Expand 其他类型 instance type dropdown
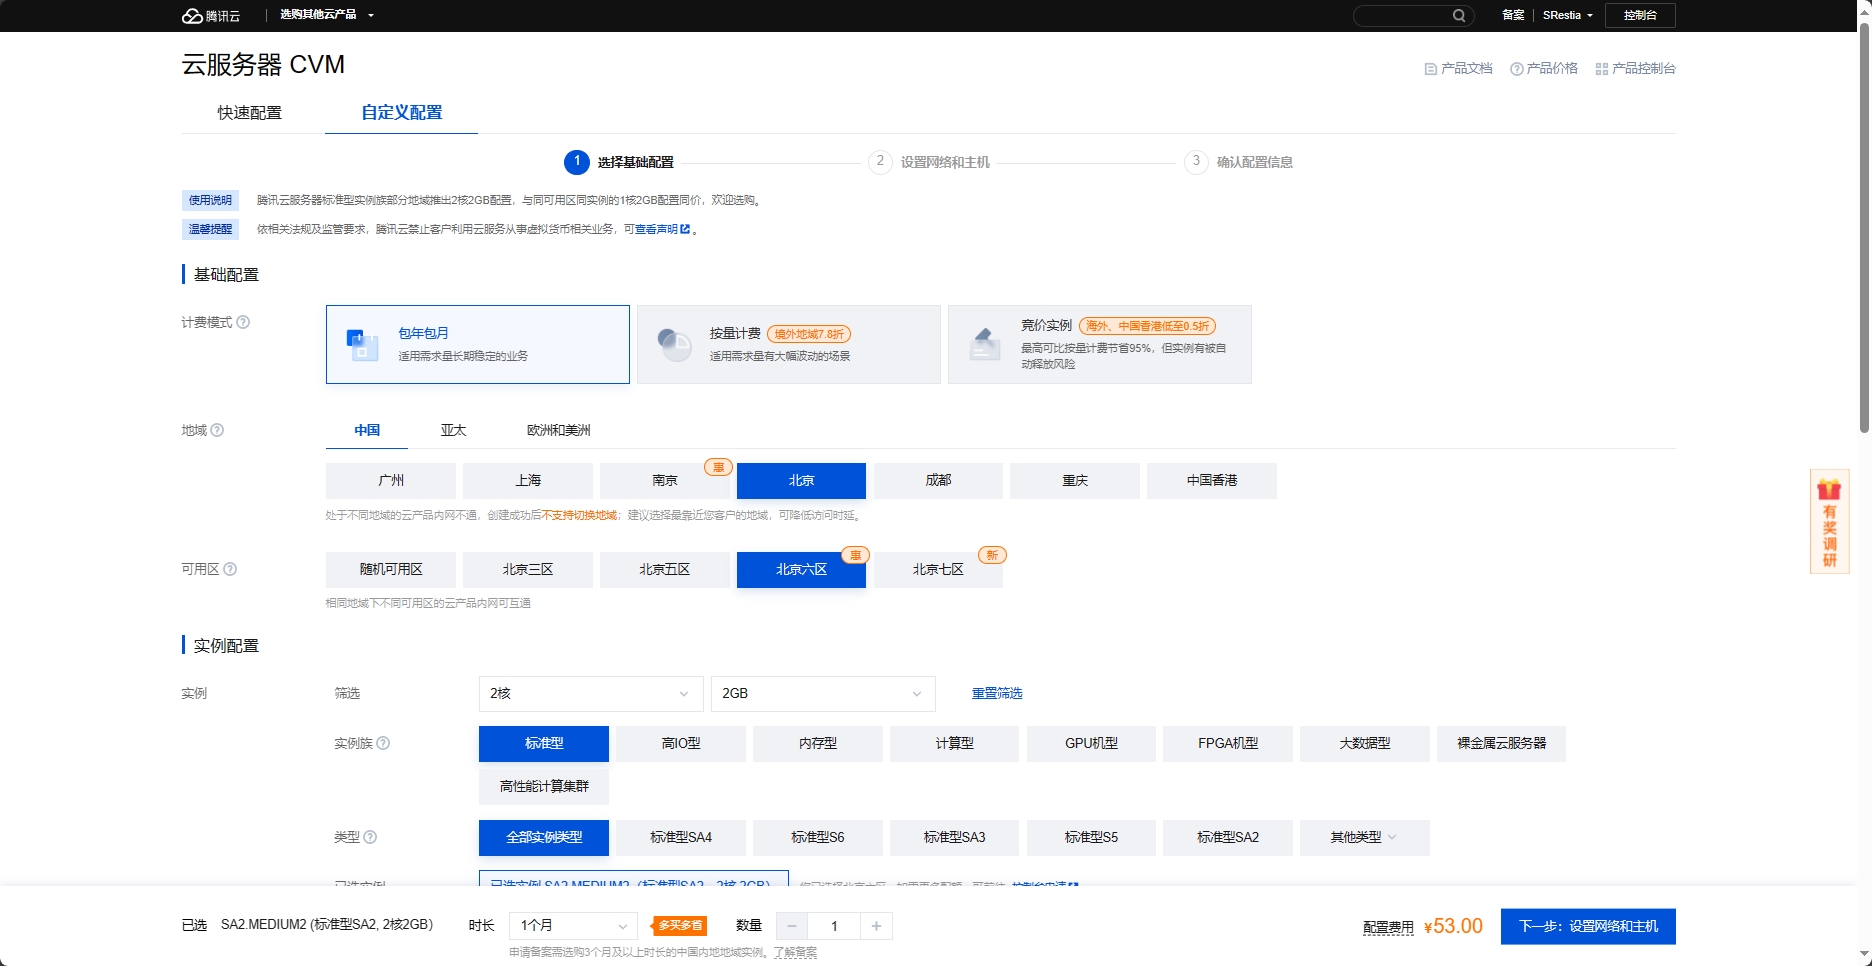 coord(1364,838)
